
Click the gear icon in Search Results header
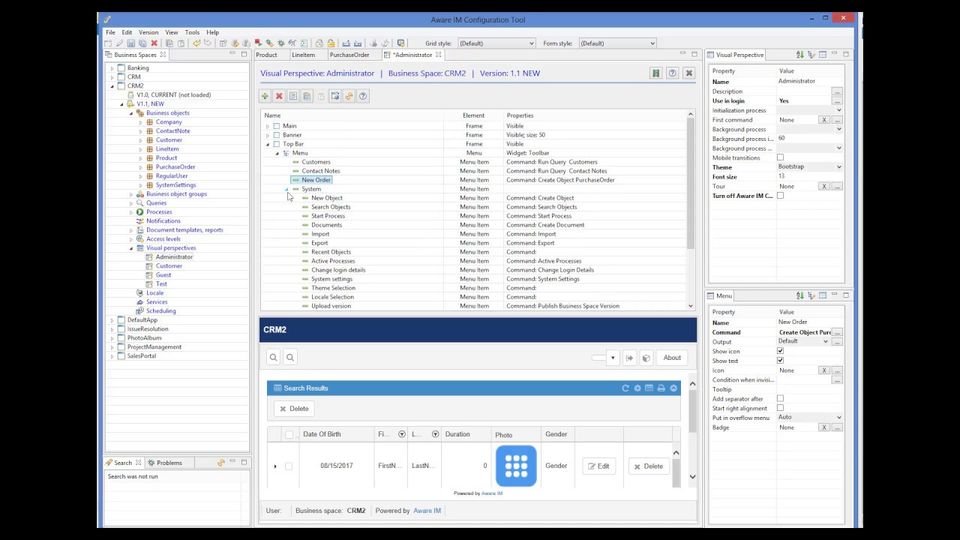tap(637, 388)
